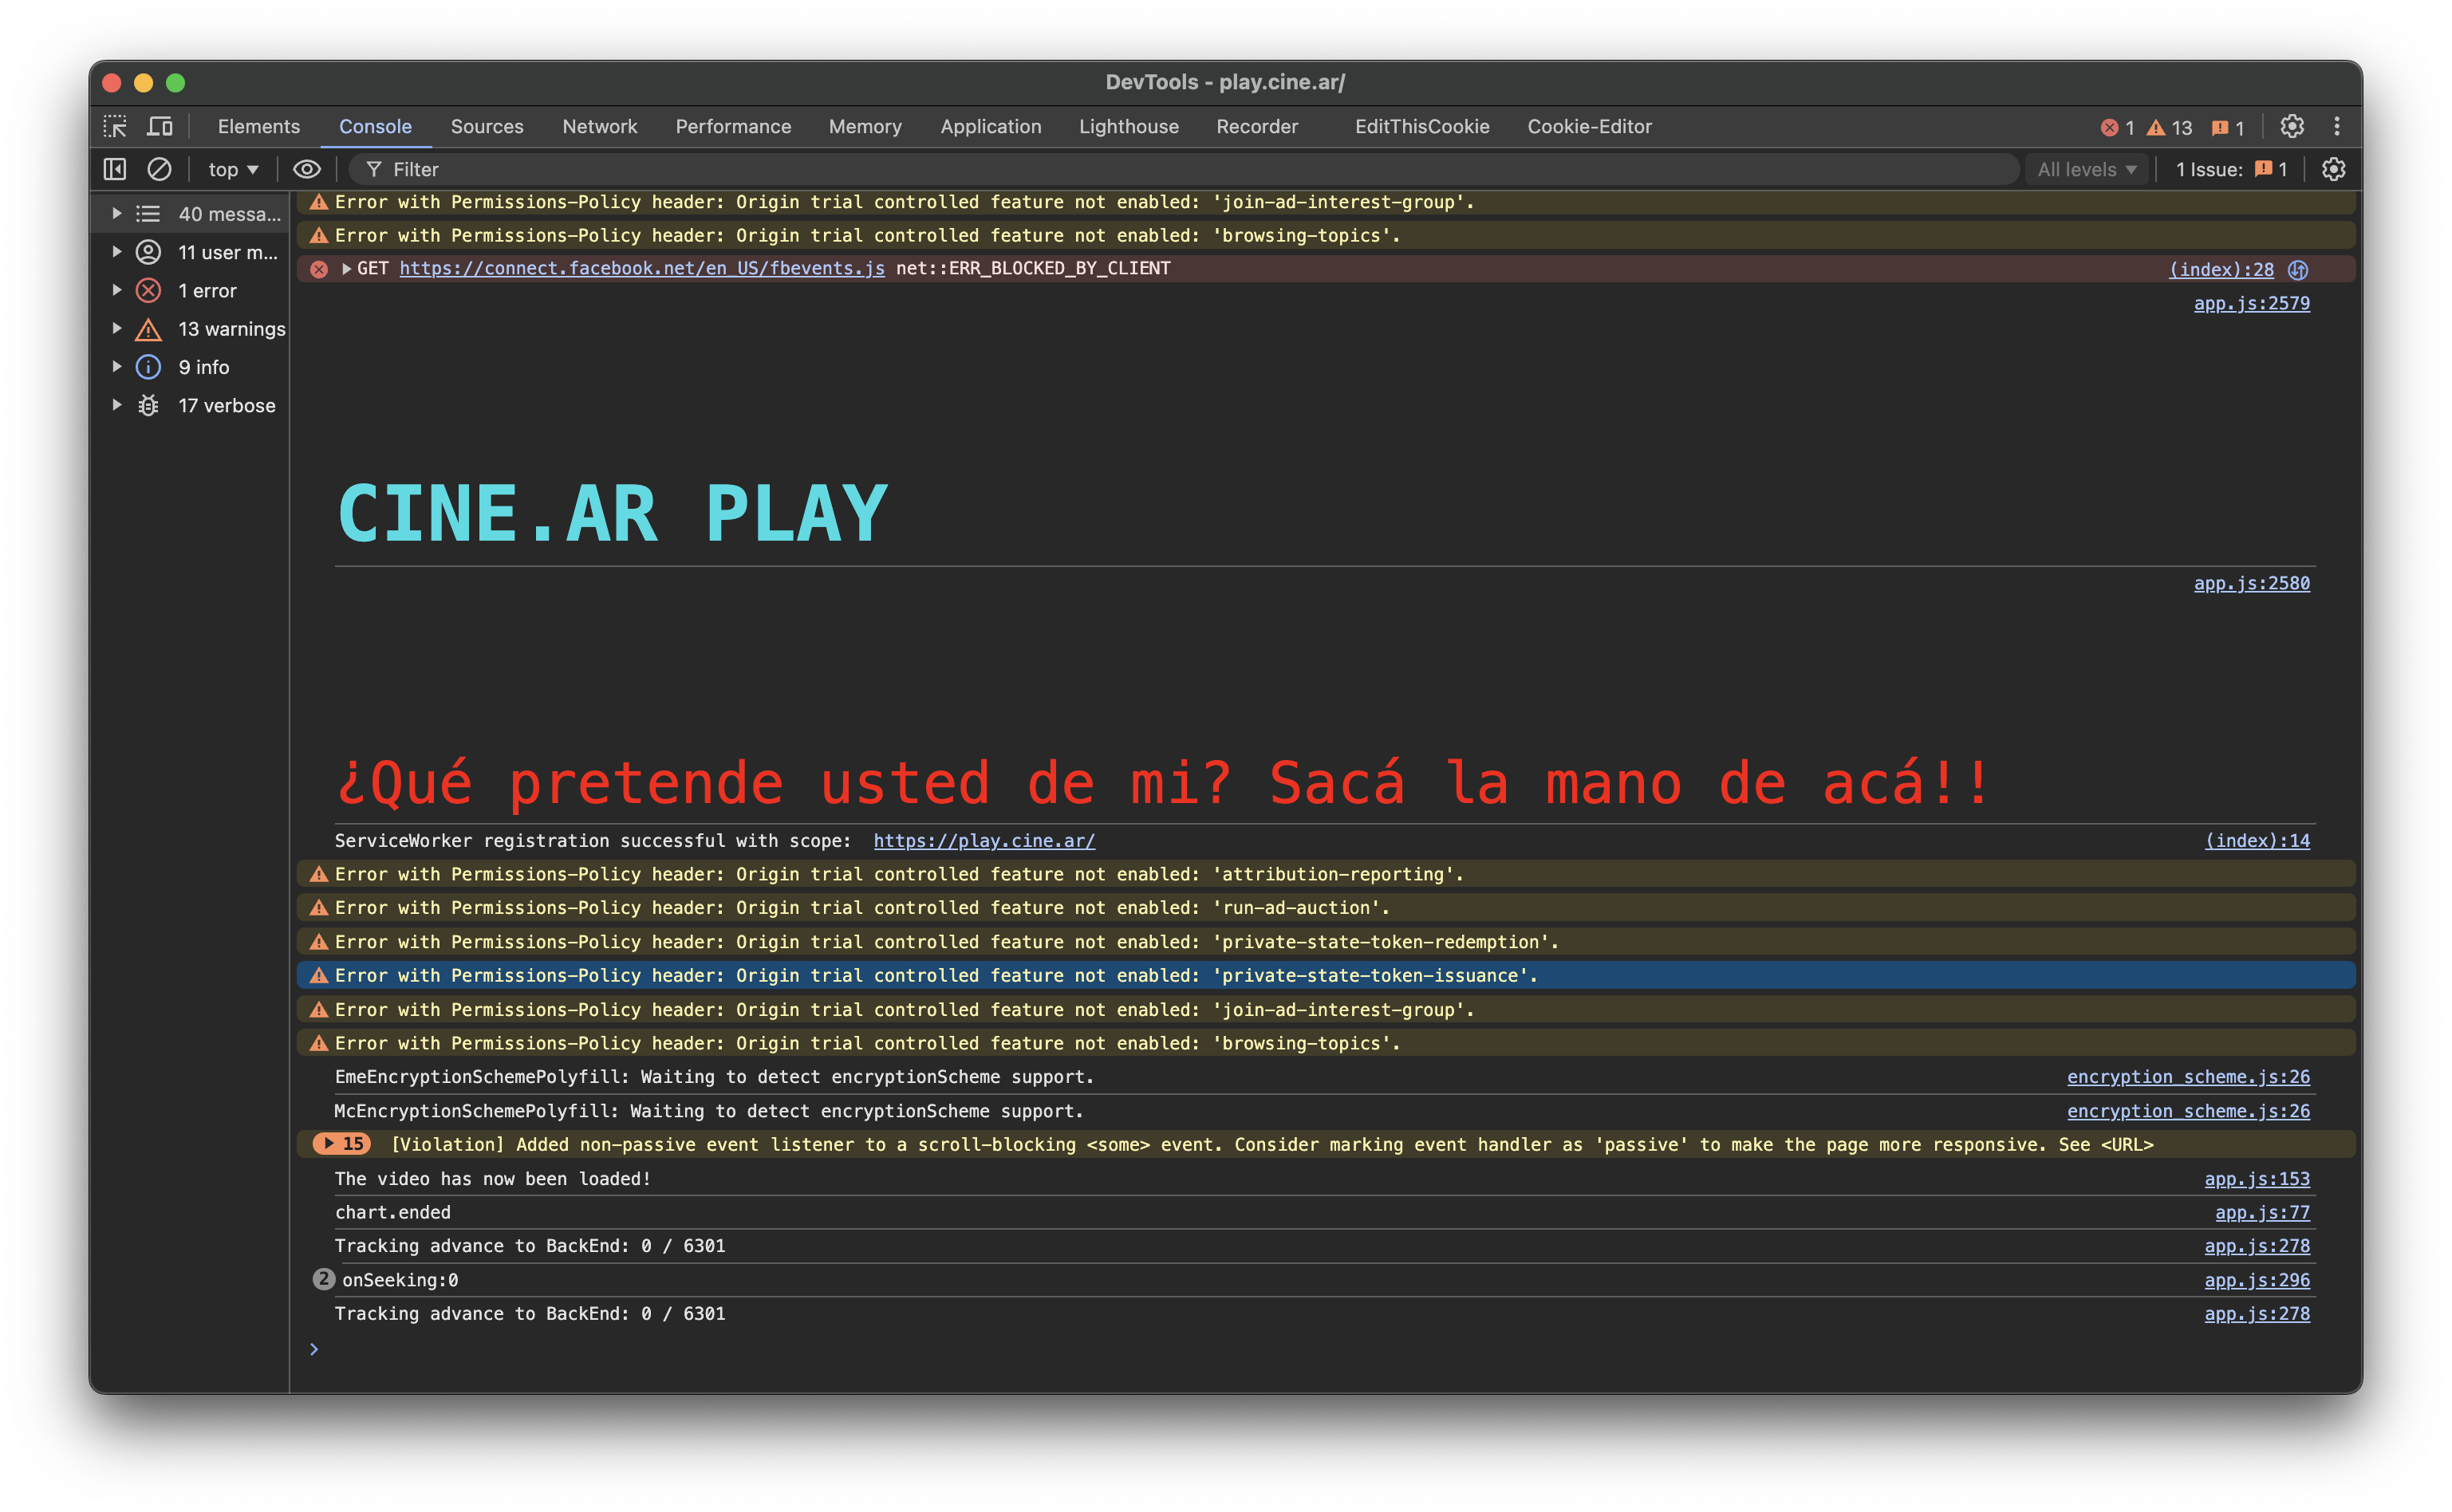Click the 13 warnings count badge
Viewport: 2452px width, 1512px height.
(x=2170, y=128)
